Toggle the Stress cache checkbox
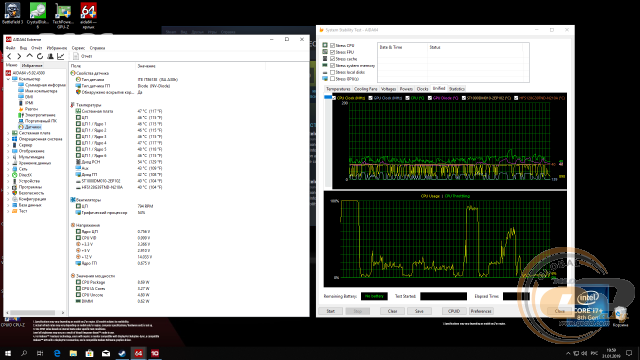Screen dimensions: 640x360 [333, 59]
